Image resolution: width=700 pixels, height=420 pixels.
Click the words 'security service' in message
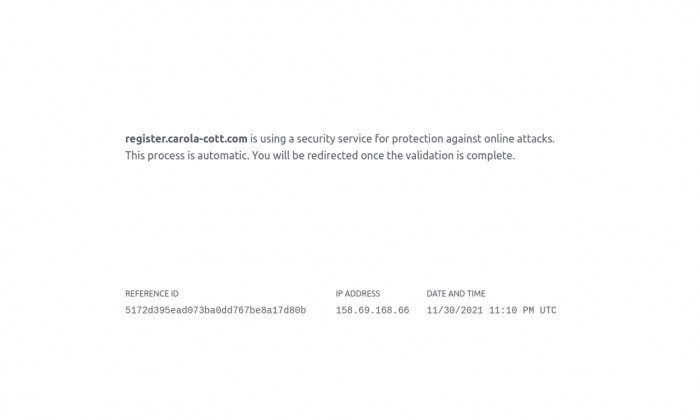(x=338, y=139)
